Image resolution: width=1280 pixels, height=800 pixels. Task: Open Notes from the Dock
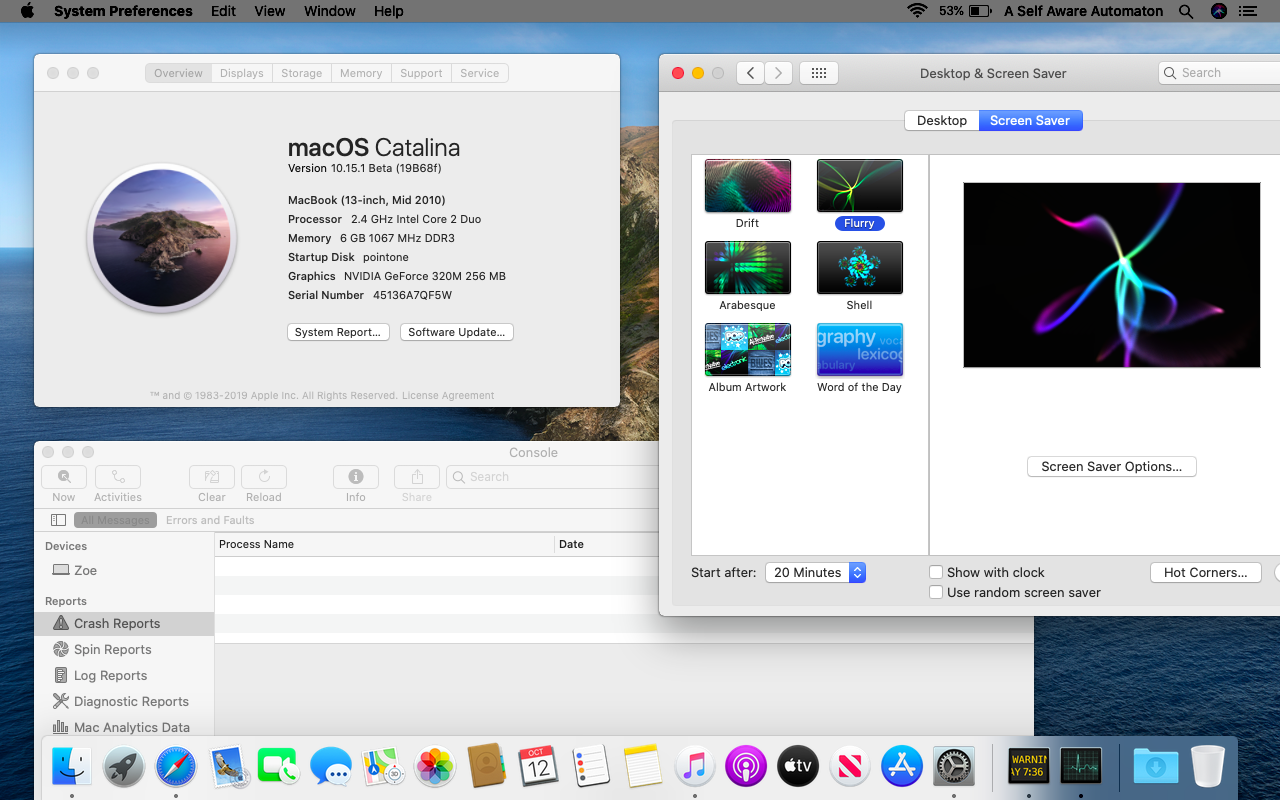pyautogui.click(x=642, y=767)
